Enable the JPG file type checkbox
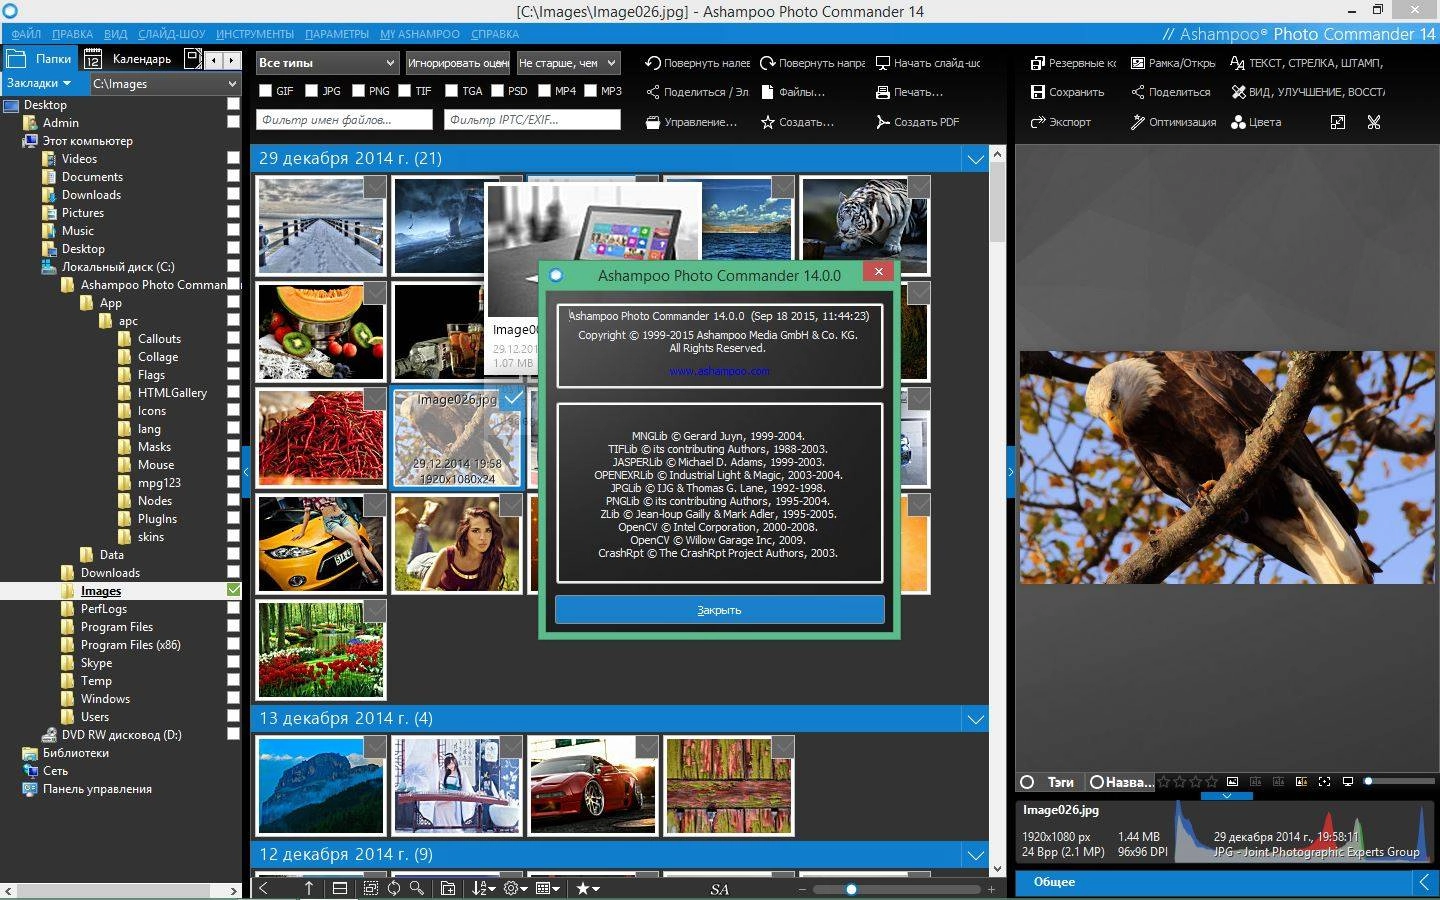The width and height of the screenshot is (1440, 900). (312, 91)
